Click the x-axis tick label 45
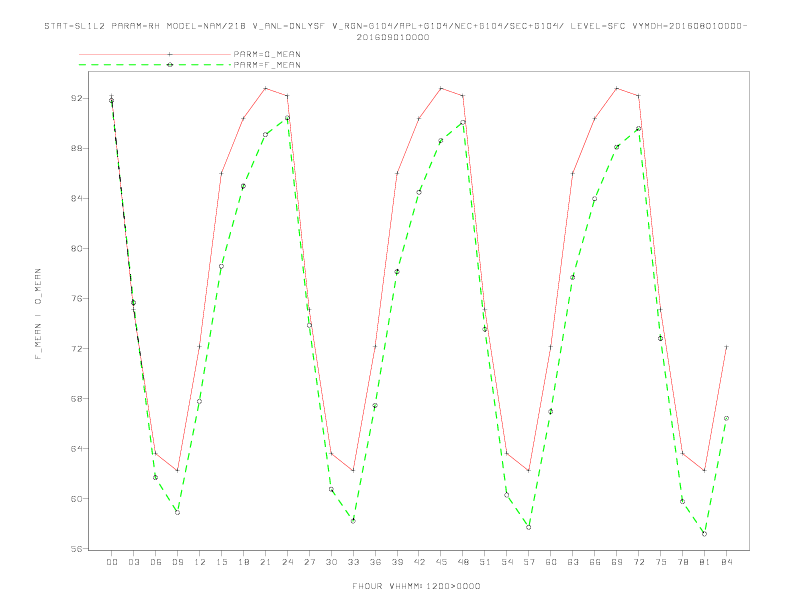This screenshot has height=612, width=792. pyautogui.click(x=441, y=562)
